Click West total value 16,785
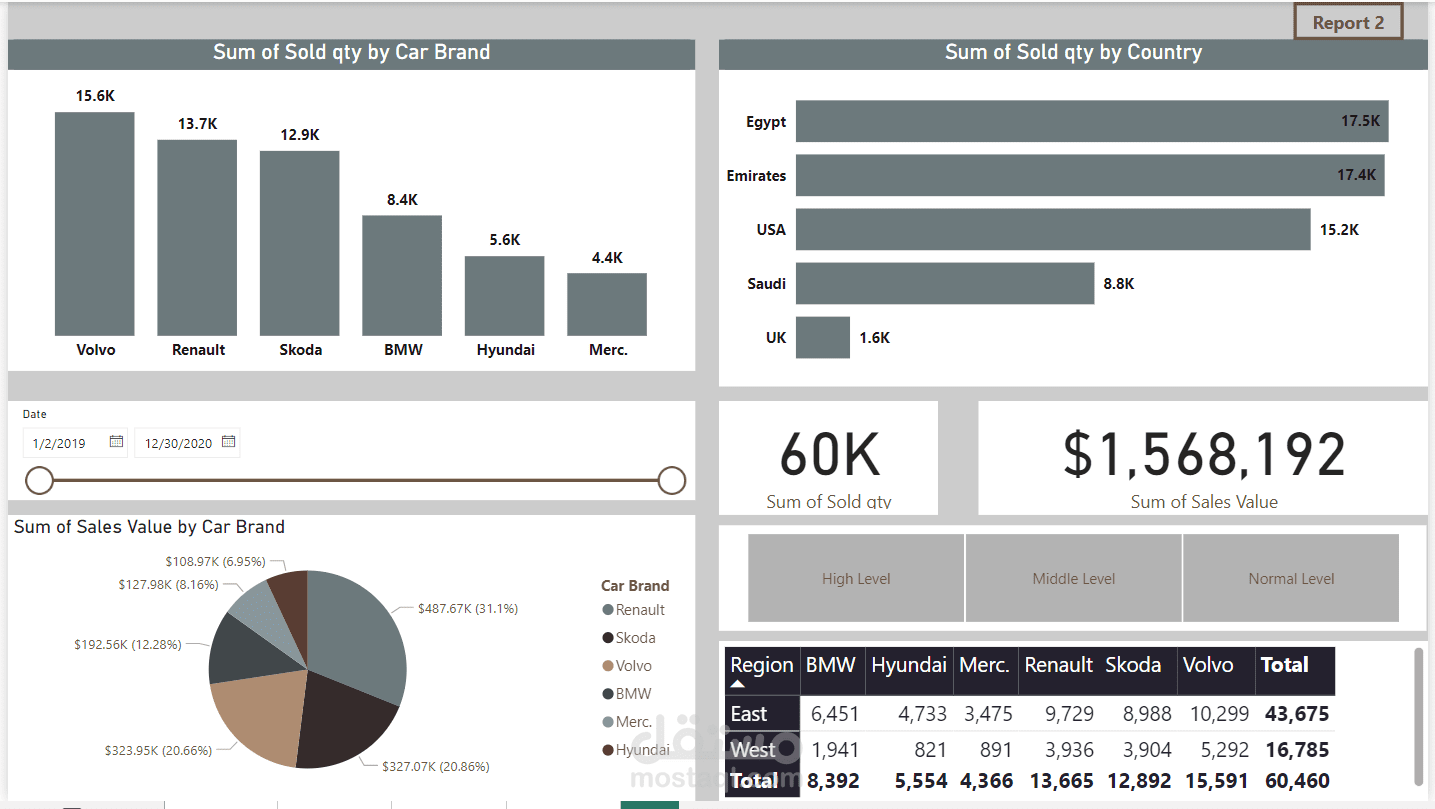This screenshot has width=1435, height=809. 1297,750
